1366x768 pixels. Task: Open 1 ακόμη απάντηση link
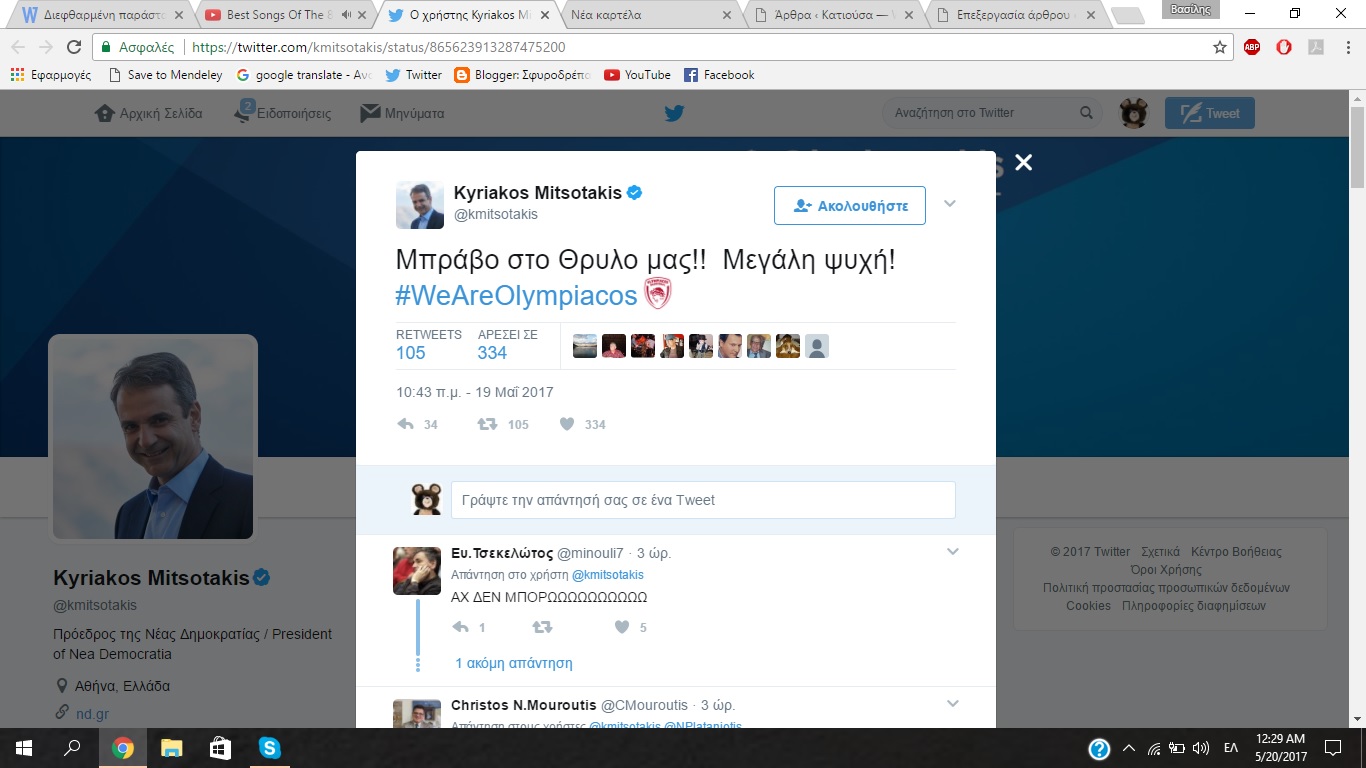tap(513, 663)
